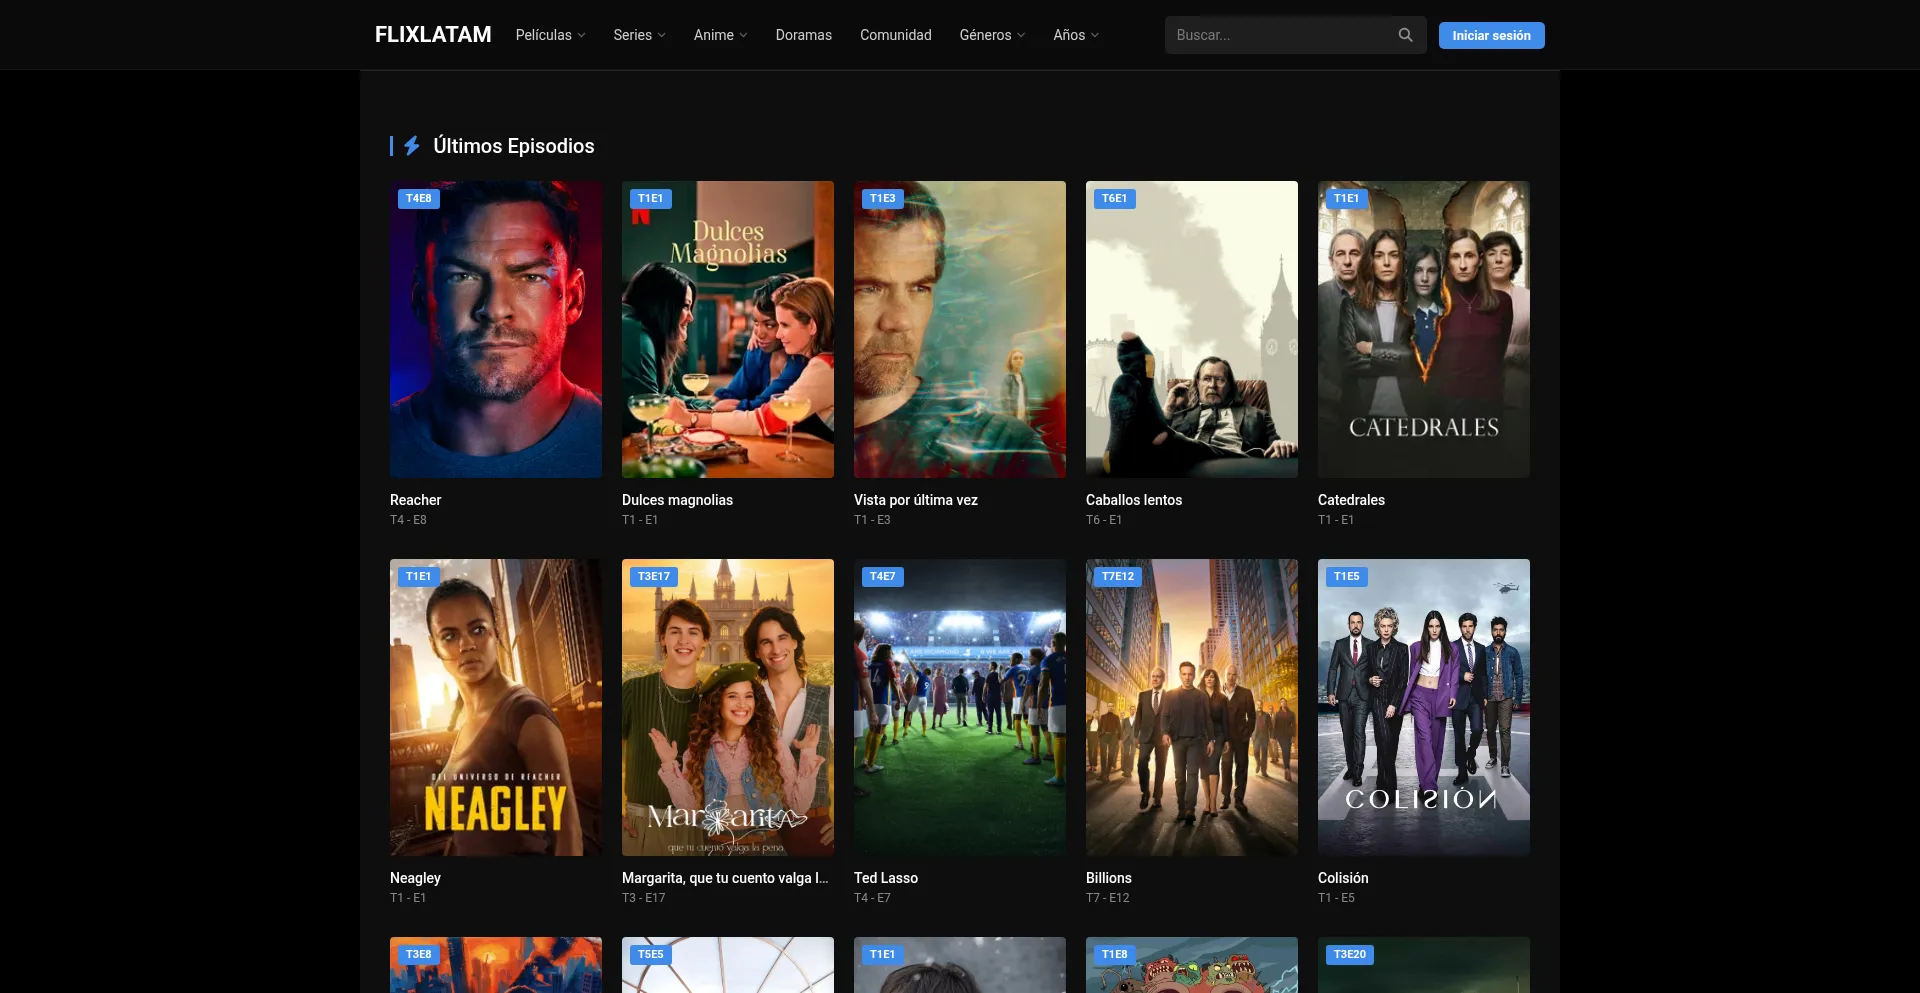Open the Reacher poster thumbnail
This screenshot has width=1920, height=993.
[x=496, y=329]
